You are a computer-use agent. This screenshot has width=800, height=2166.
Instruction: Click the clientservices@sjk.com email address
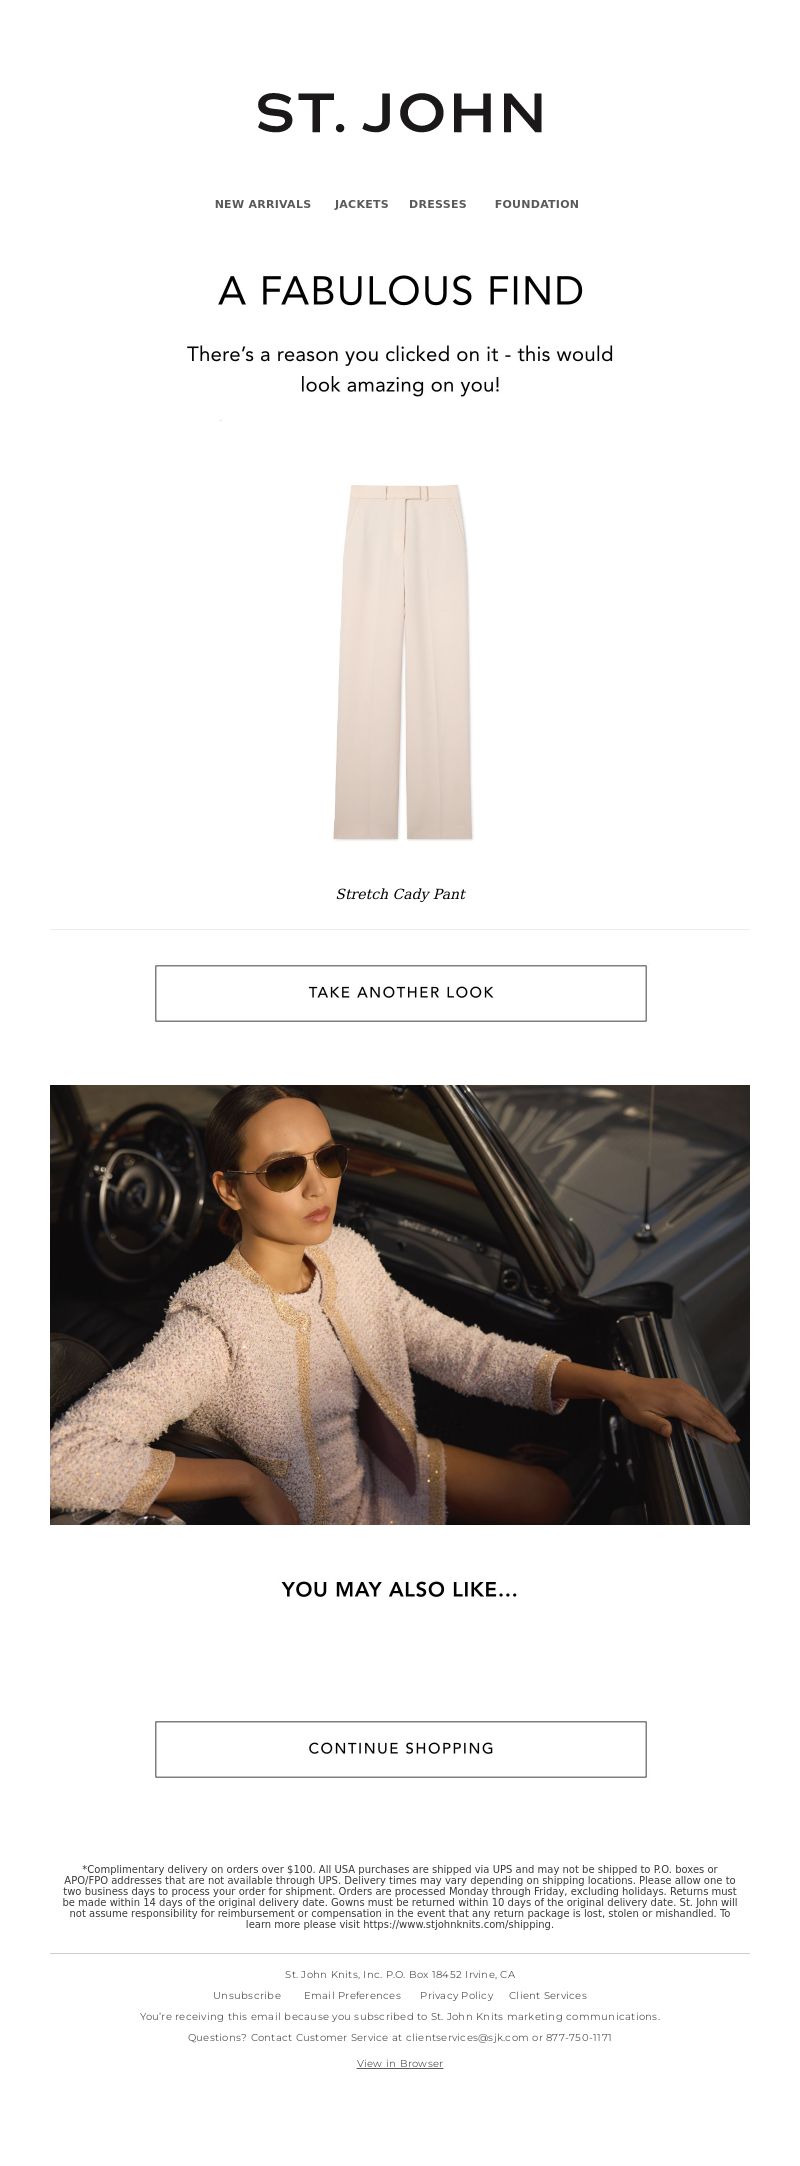pos(467,2037)
